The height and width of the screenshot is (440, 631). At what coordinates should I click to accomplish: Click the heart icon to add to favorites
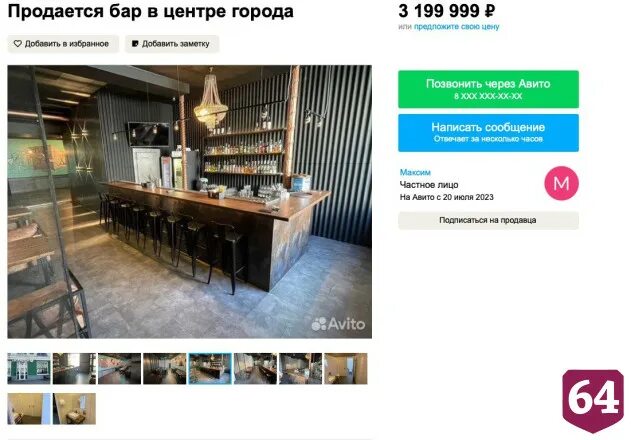click(x=17, y=43)
